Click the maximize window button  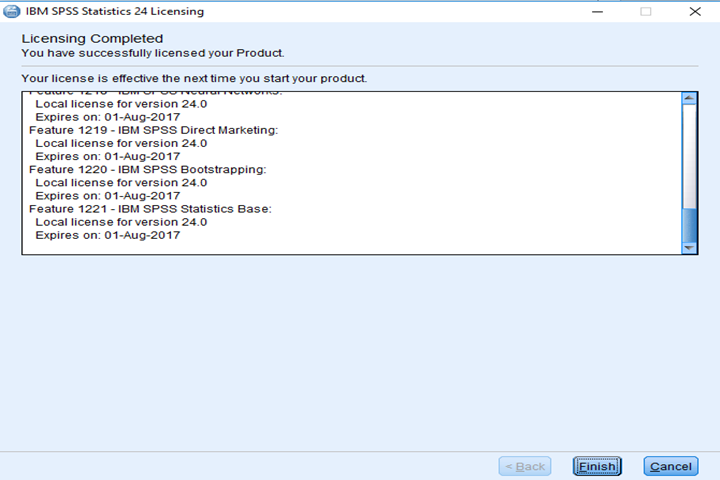click(x=646, y=11)
